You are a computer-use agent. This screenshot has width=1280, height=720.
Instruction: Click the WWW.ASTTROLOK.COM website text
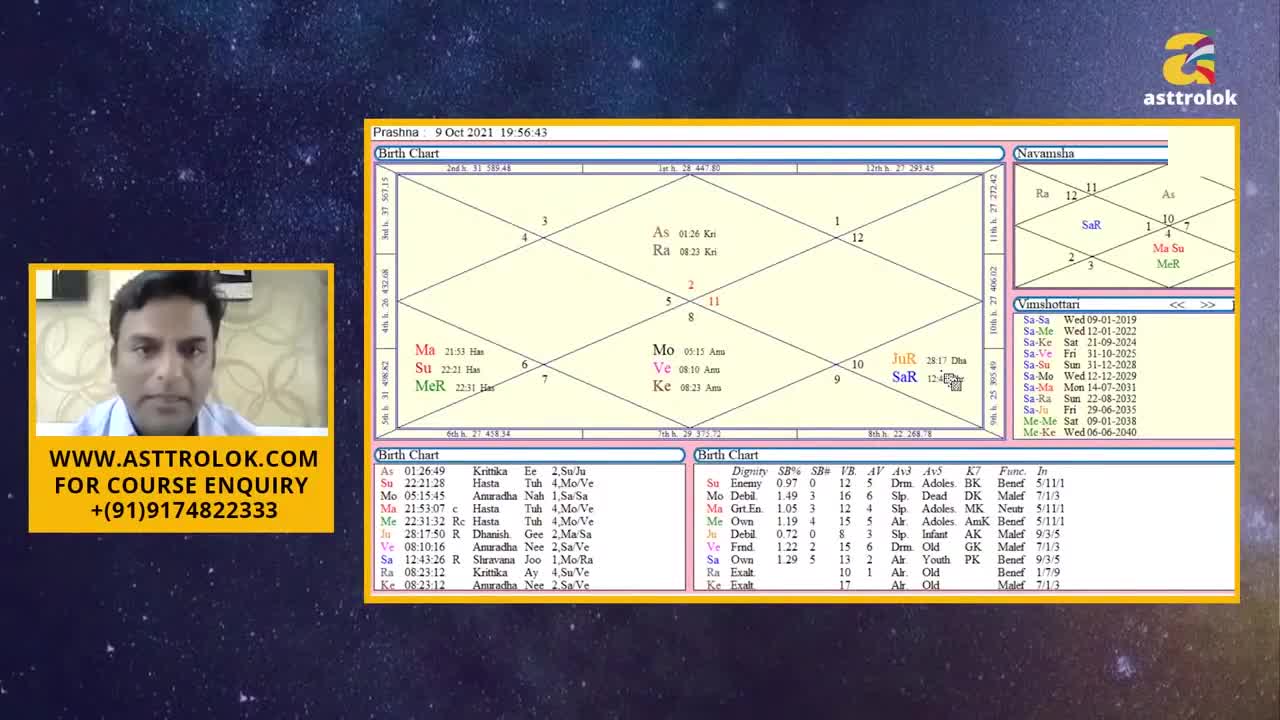click(x=183, y=459)
